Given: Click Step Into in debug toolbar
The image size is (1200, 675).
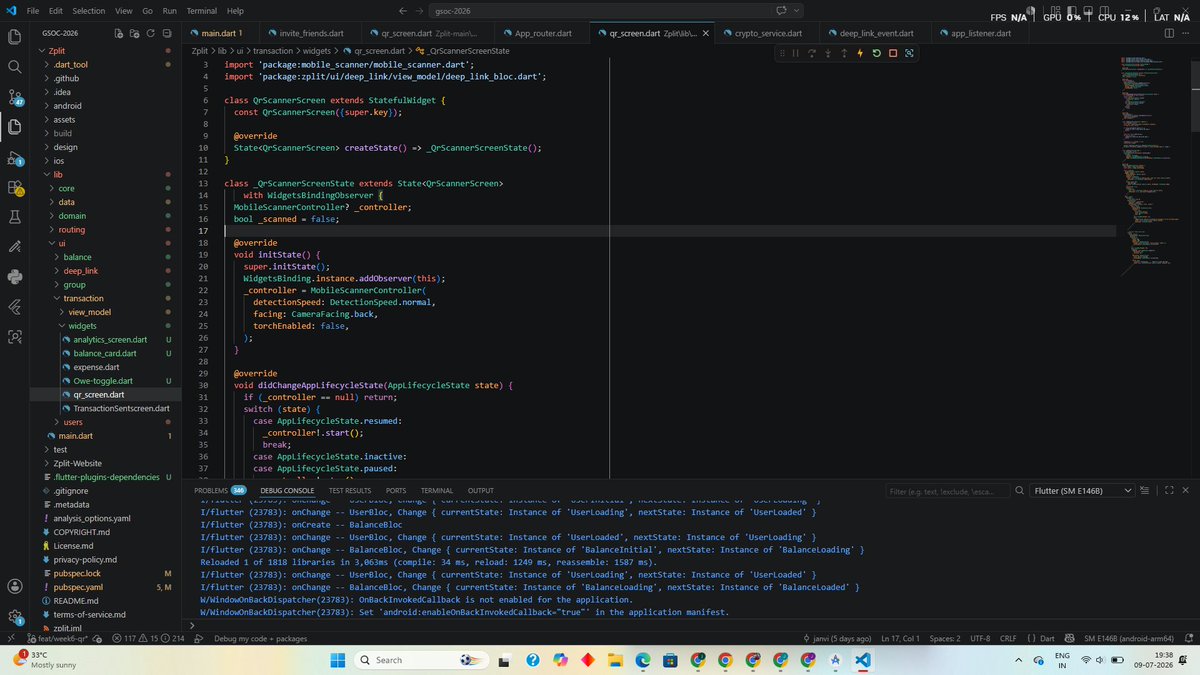Looking at the screenshot, I should [828, 53].
